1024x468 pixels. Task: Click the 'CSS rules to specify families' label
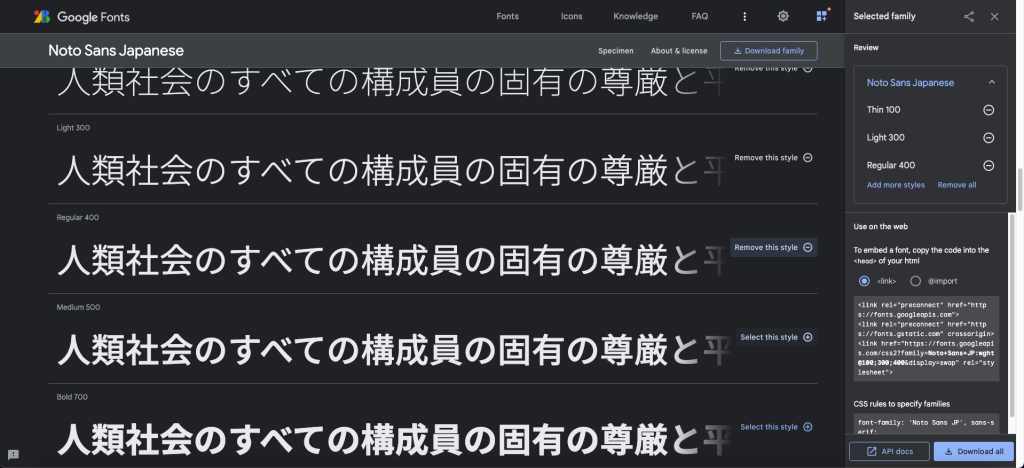point(901,404)
